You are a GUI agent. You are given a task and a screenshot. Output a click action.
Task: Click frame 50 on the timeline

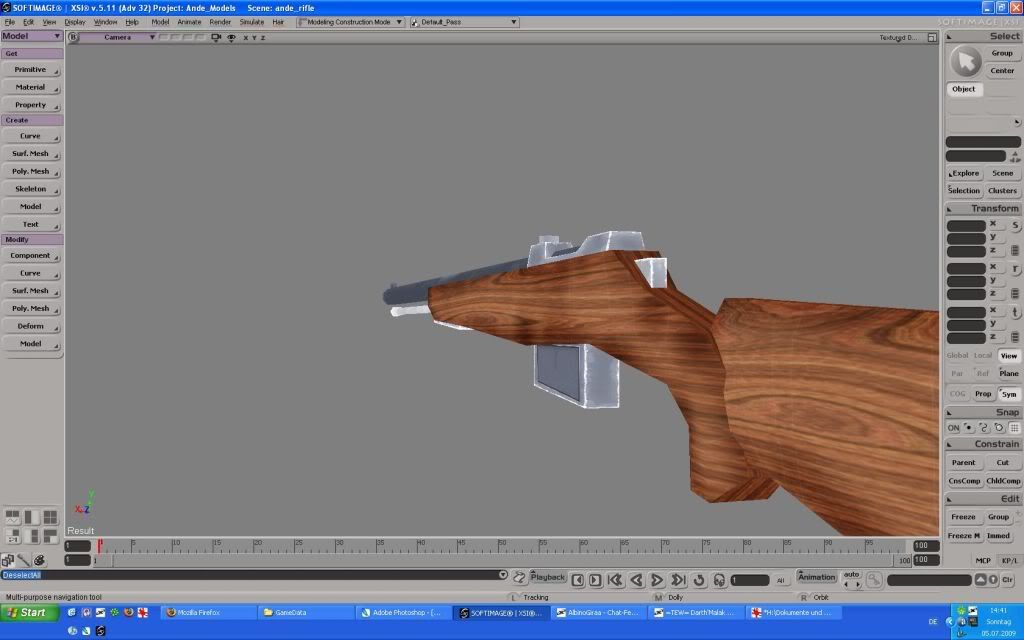502,545
